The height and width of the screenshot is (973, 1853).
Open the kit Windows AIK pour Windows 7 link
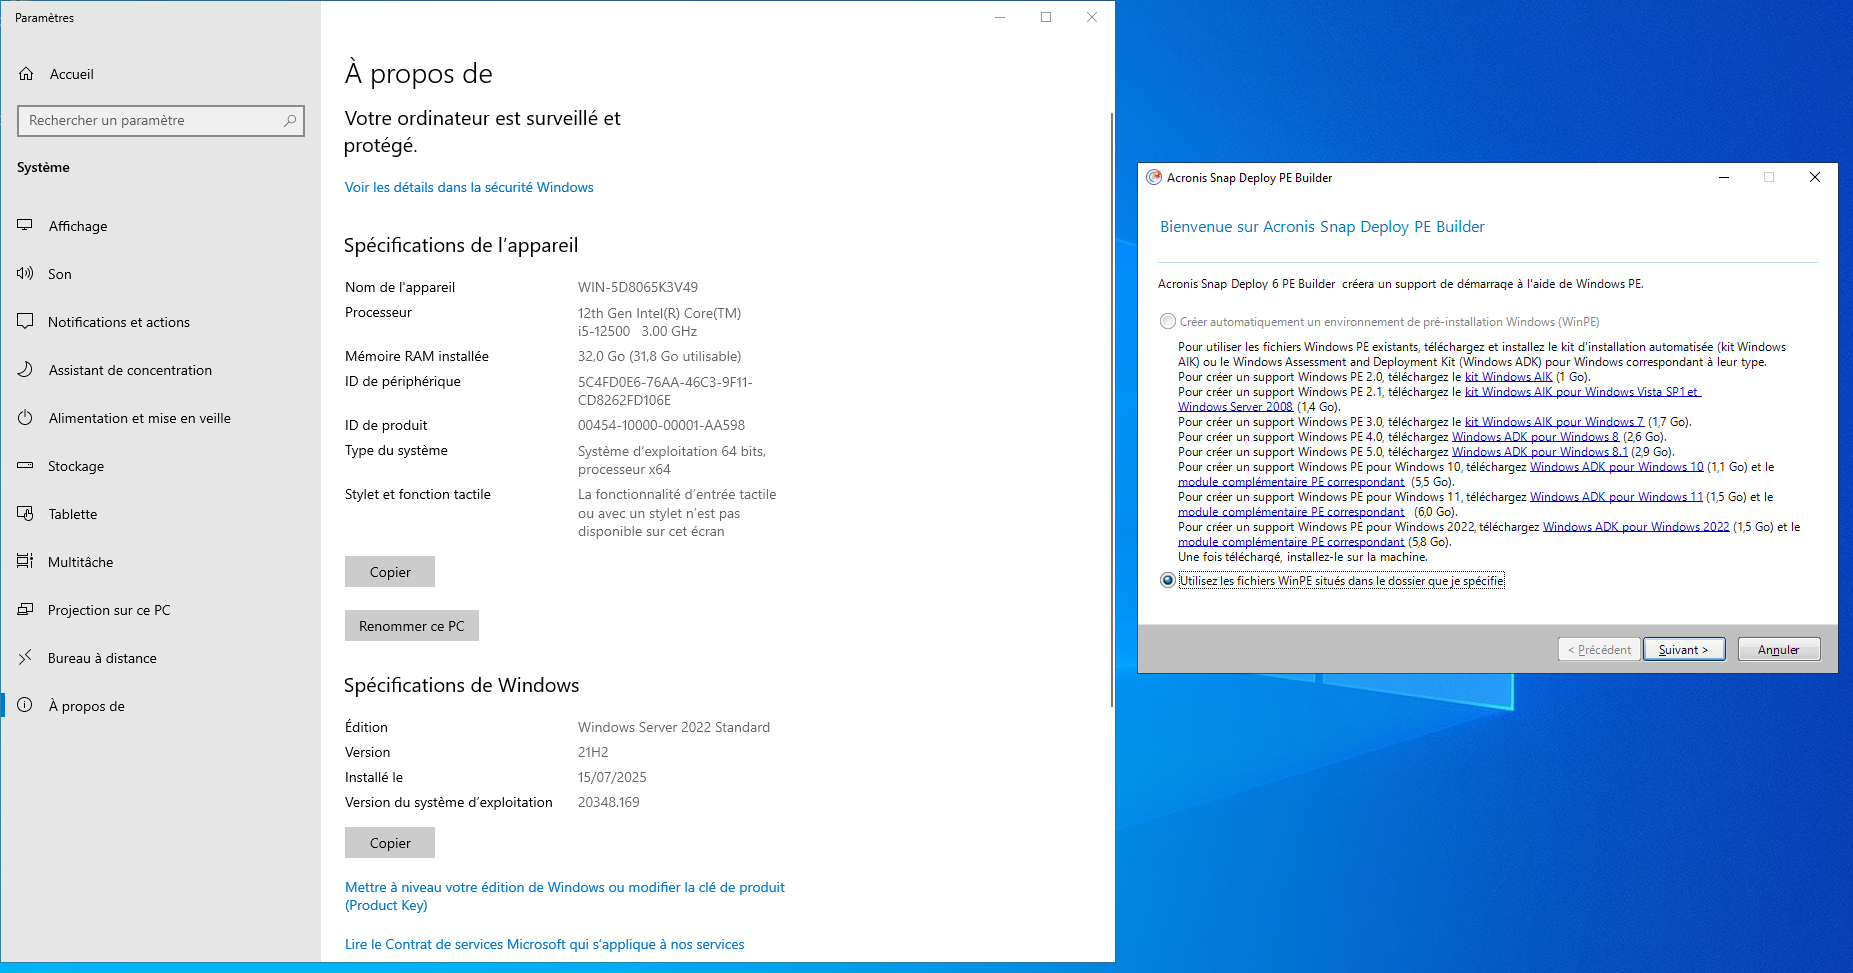[1554, 422]
